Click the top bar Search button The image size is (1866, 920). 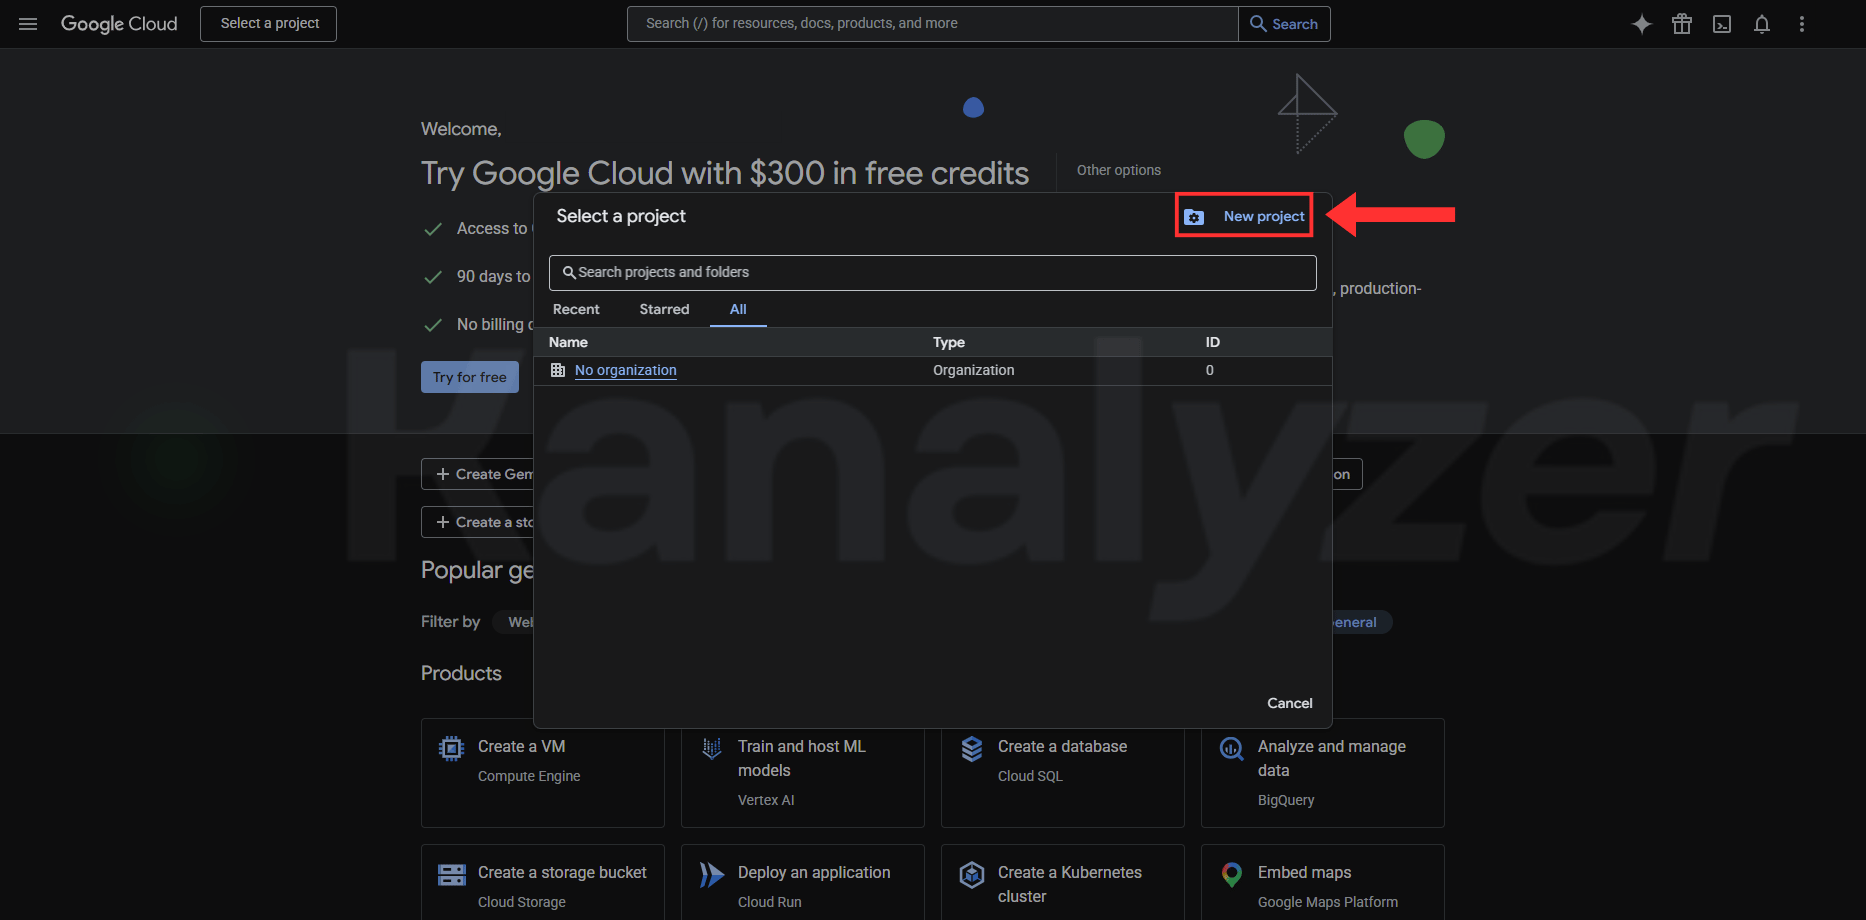pos(1284,24)
